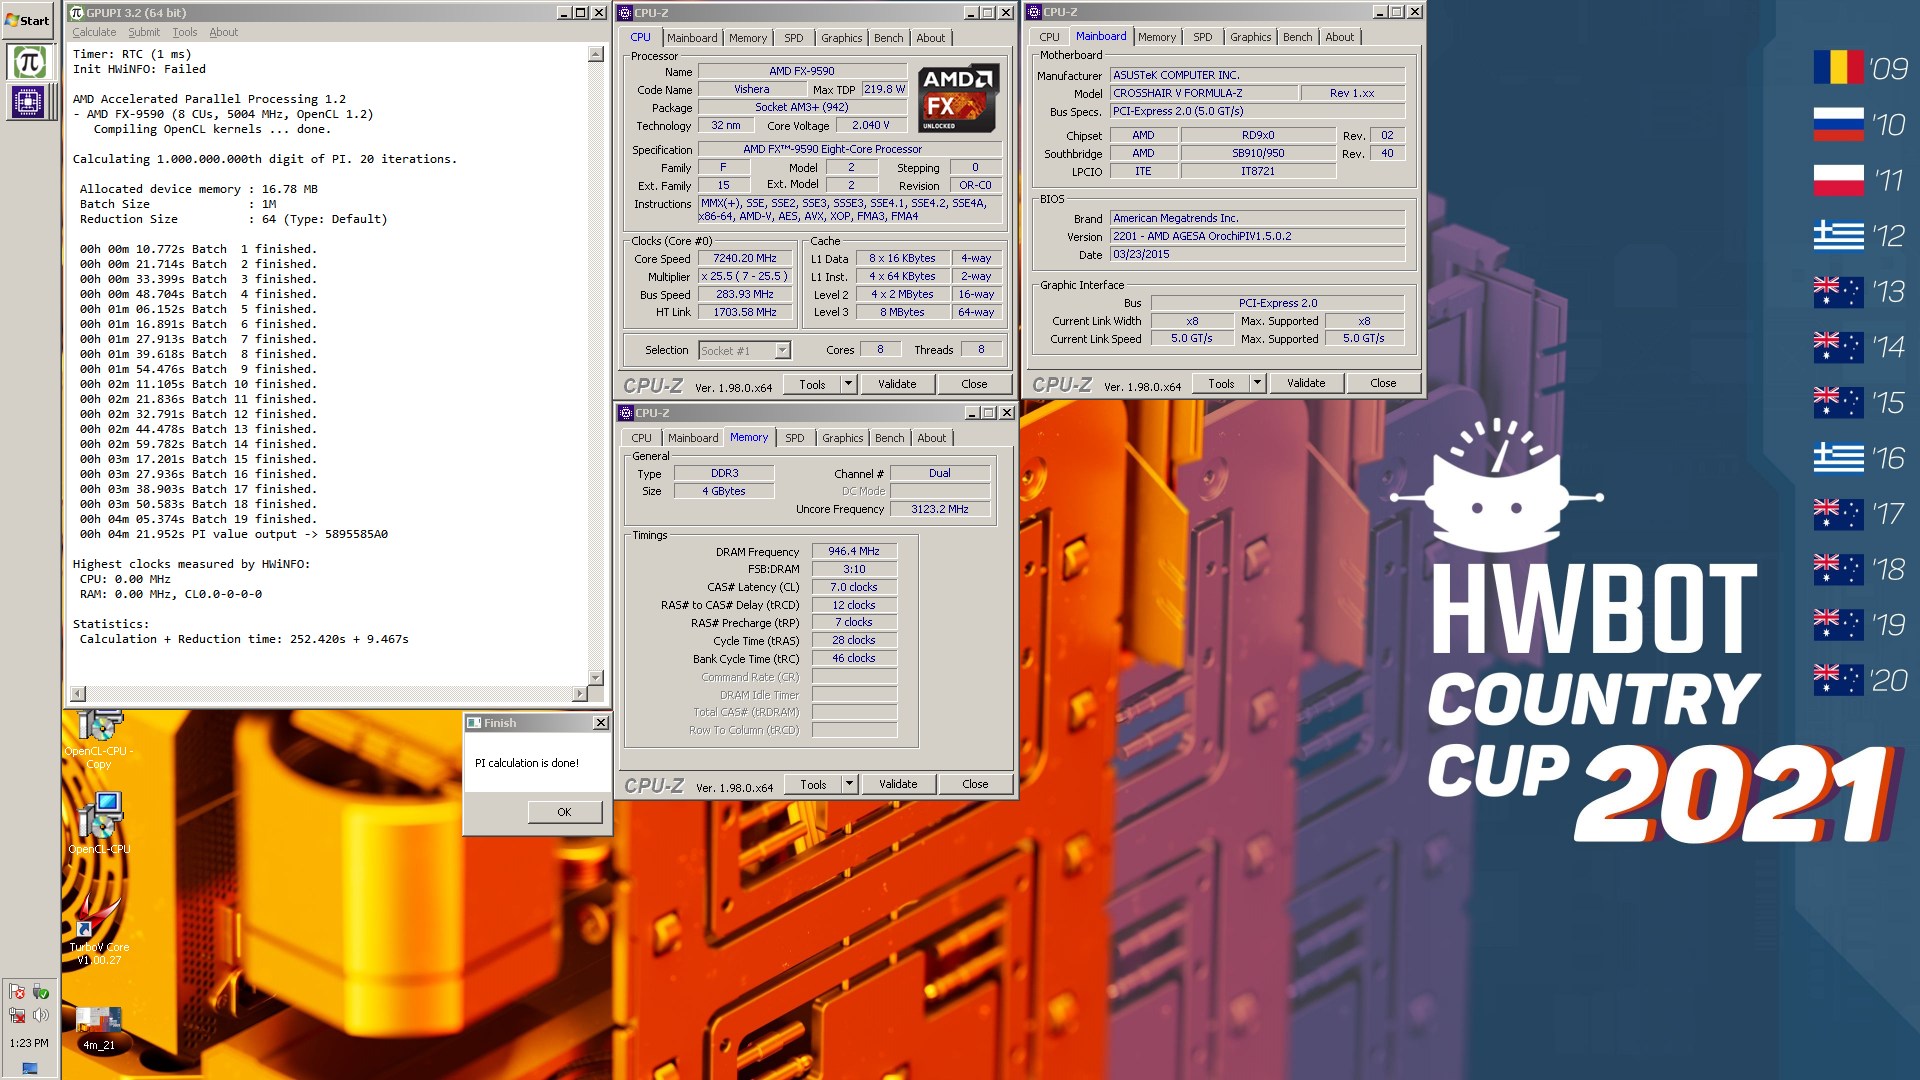This screenshot has width=1920, height=1080.
Task: Click Validate in CPU-Z CPU window
Action: coord(897,384)
